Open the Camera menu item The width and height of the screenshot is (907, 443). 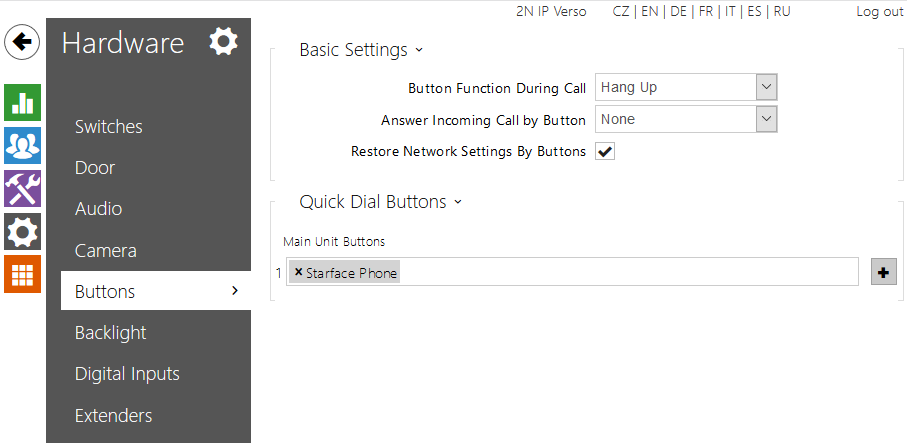coord(106,251)
